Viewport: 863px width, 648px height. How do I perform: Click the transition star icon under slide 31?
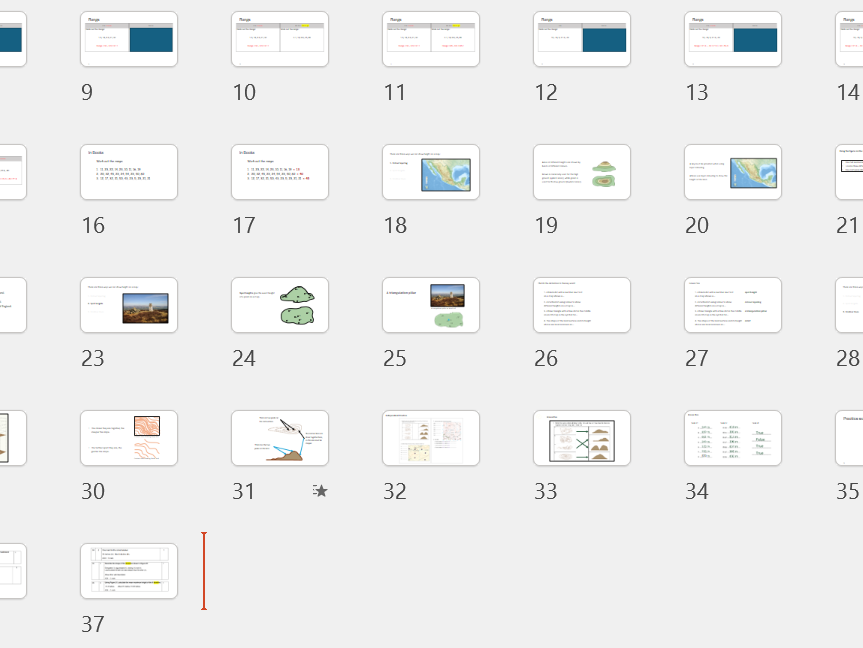tap(320, 491)
